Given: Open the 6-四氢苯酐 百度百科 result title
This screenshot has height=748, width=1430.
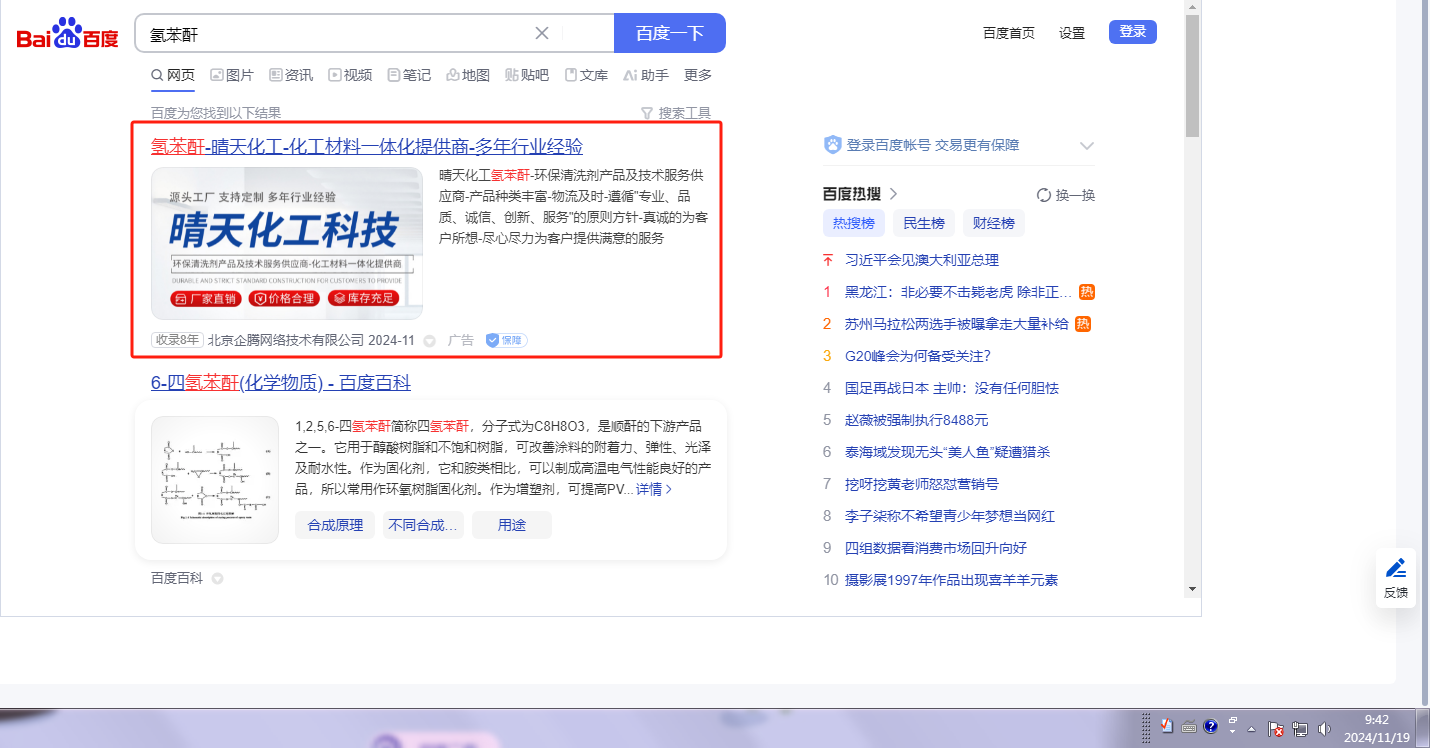Looking at the screenshot, I should 281,383.
